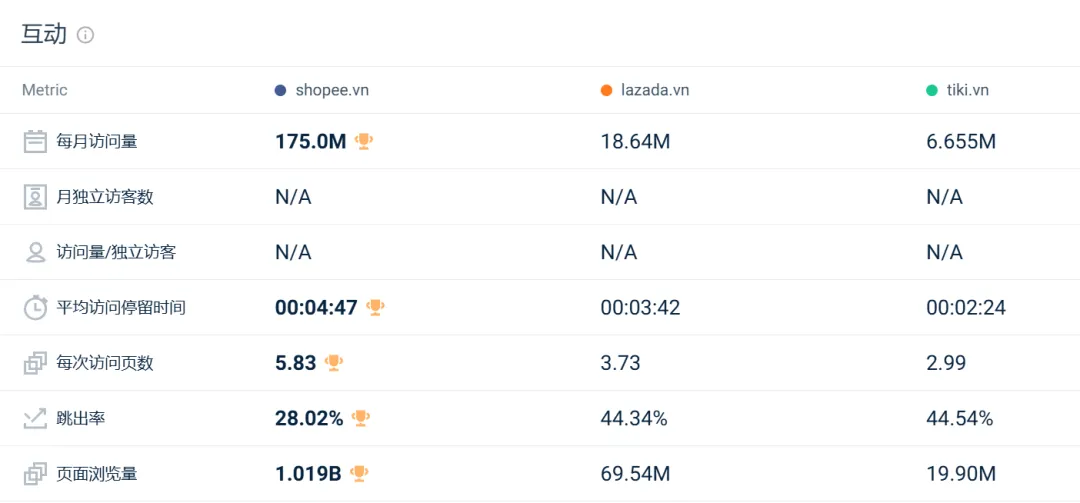Click the 1.019B page views value
Viewport: 1080px width, 503px height.
[x=309, y=474]
